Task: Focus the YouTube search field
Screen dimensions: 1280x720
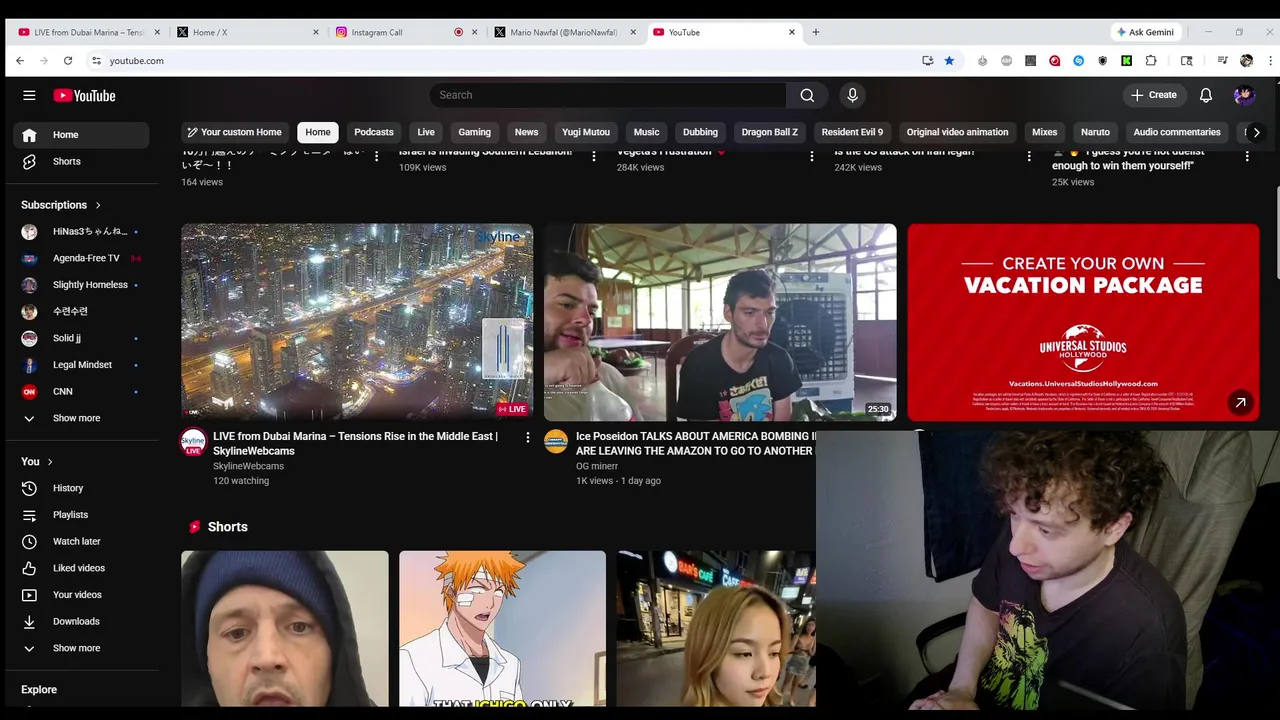Action: tap(608, 95)
